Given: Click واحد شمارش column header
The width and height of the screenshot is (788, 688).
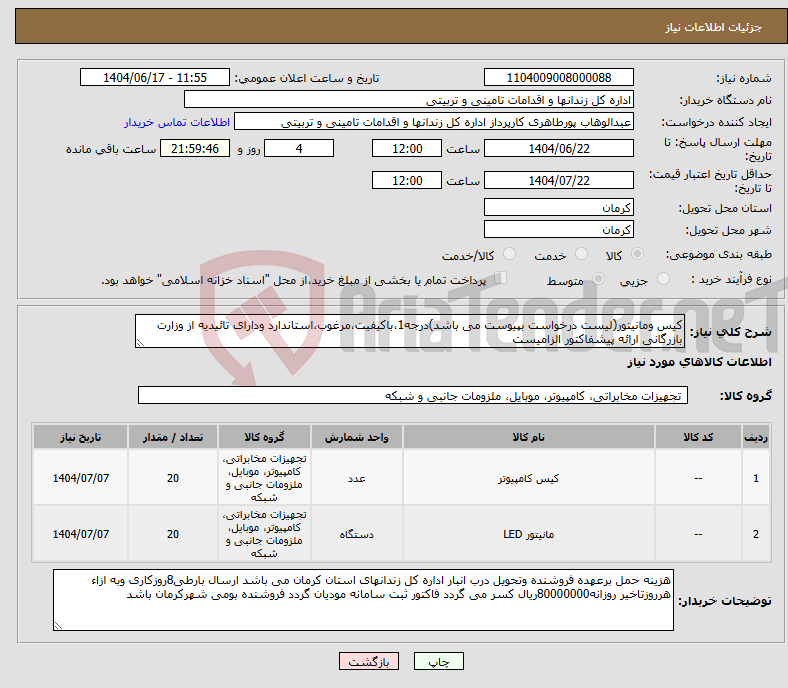Looking at the screenshot, I should (356, 437).
